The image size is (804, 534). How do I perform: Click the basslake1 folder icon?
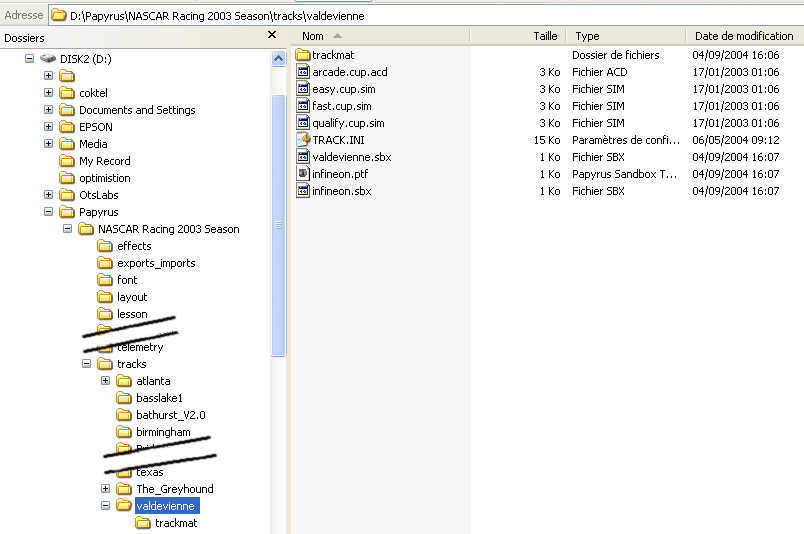[124, 398]
